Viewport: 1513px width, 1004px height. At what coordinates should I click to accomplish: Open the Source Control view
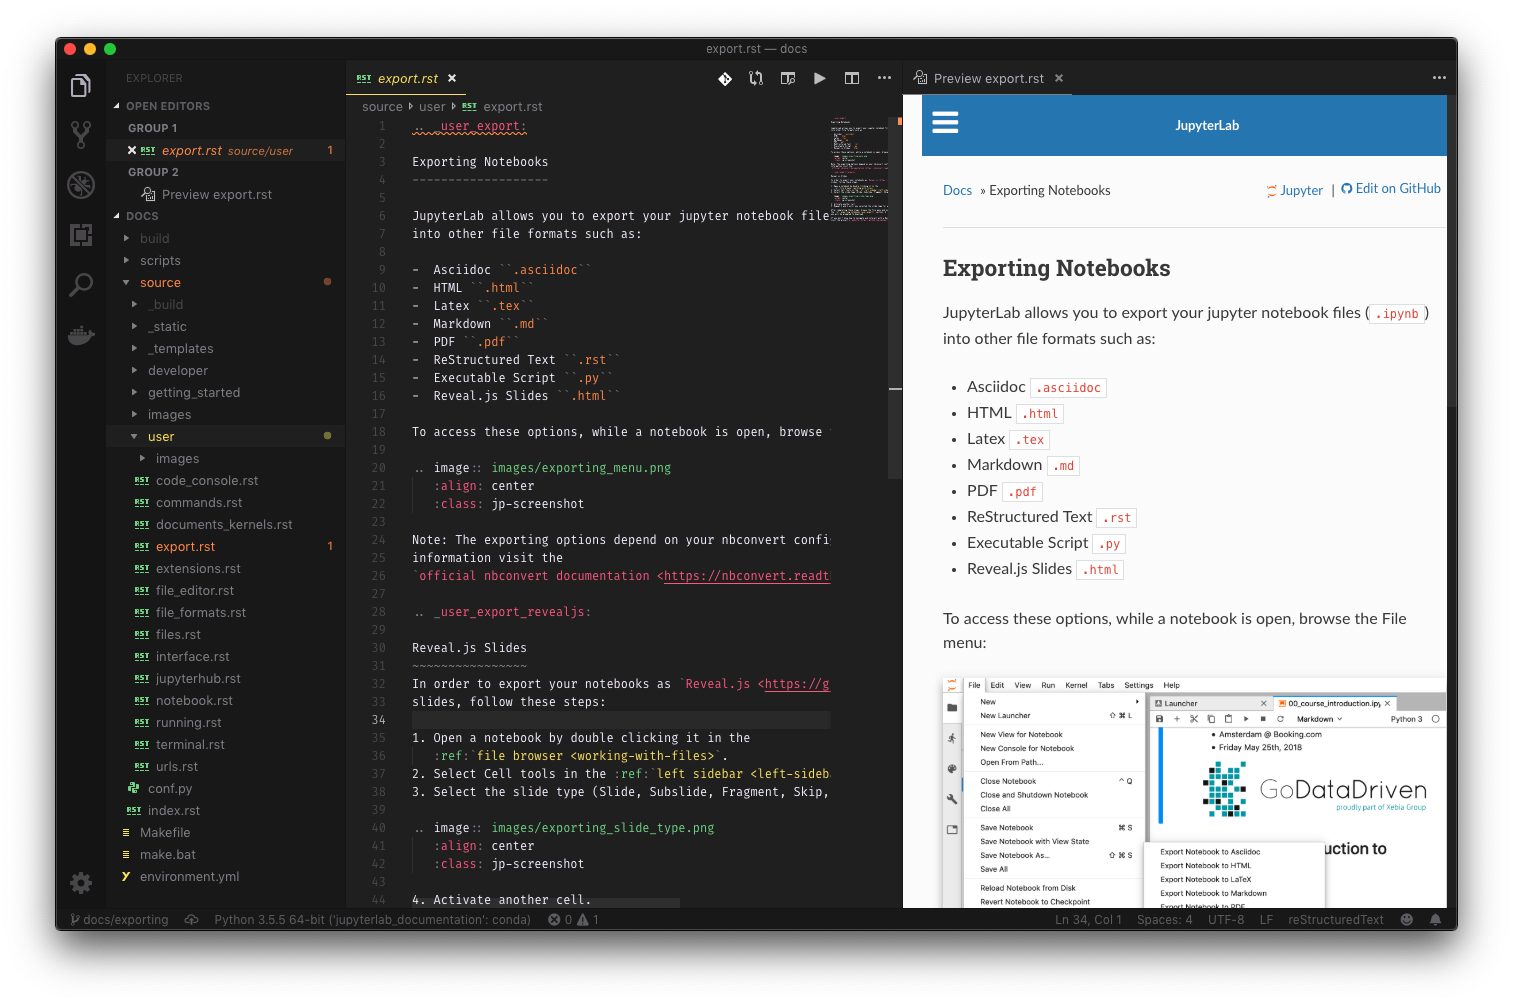(81, 134)
